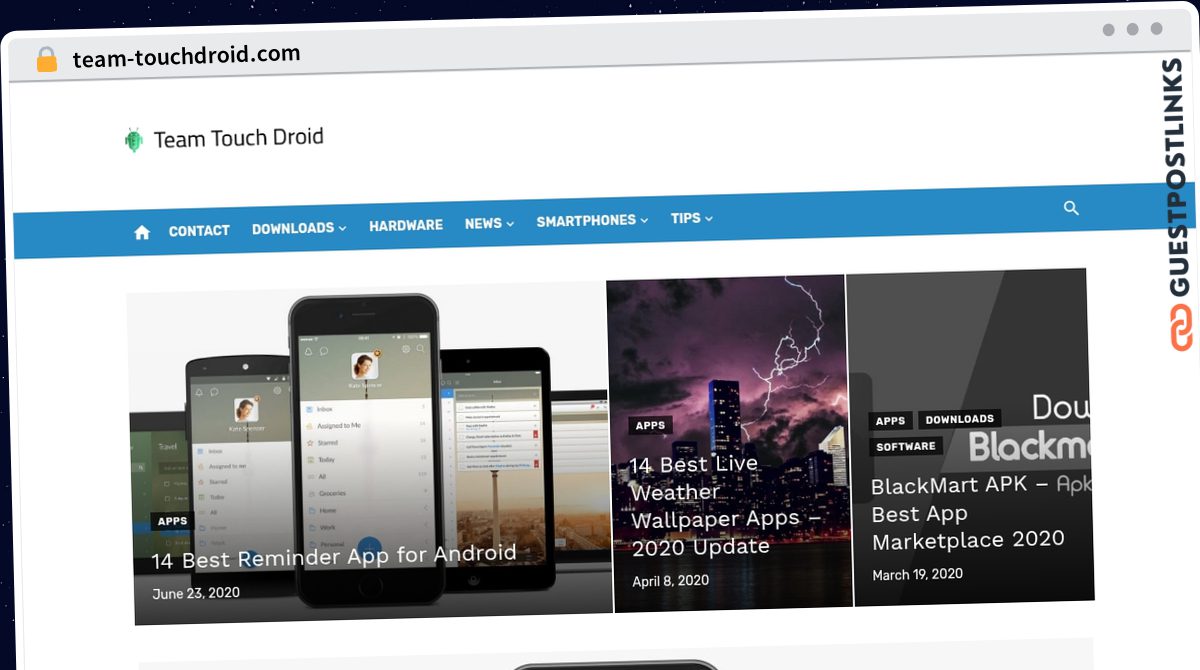Select the NEWS menu item
The height and width of the screenshot is (670, 1200).
[483, 223]
